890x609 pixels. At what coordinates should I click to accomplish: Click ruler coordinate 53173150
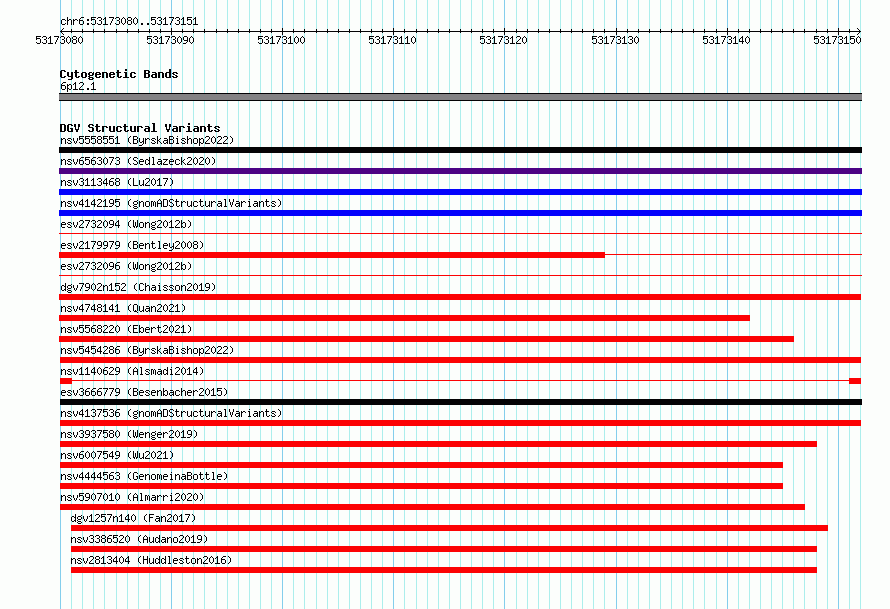tap(837, 40)
